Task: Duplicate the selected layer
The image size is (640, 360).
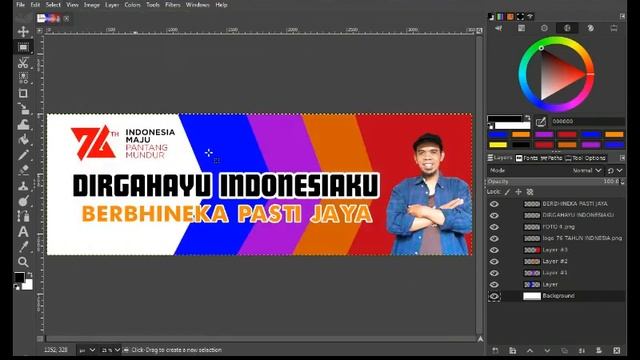Action: [x=564, y=351]
